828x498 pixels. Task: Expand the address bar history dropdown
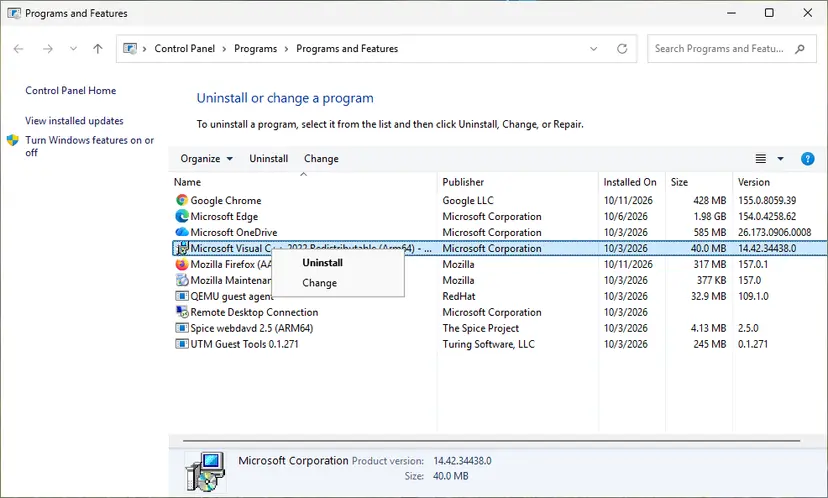point(594,49)
